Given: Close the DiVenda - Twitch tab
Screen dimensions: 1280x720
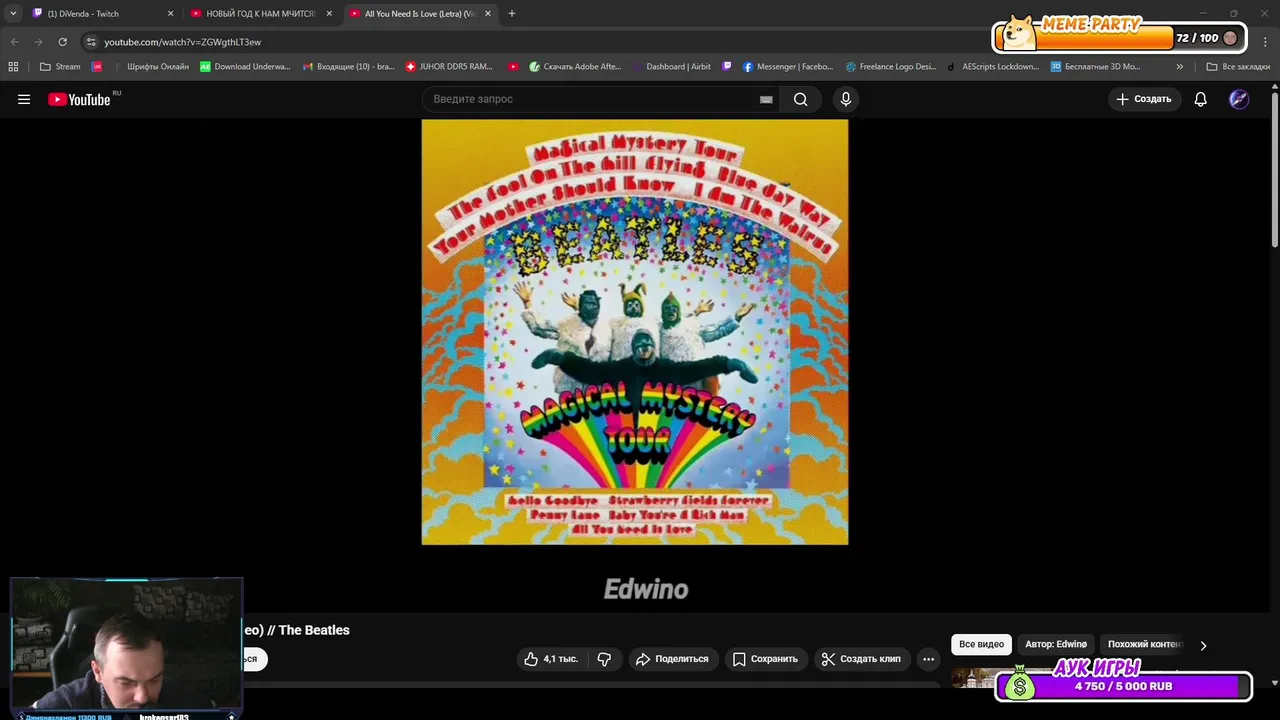Looking at the screenshot, I should click(x=170, y=14).
